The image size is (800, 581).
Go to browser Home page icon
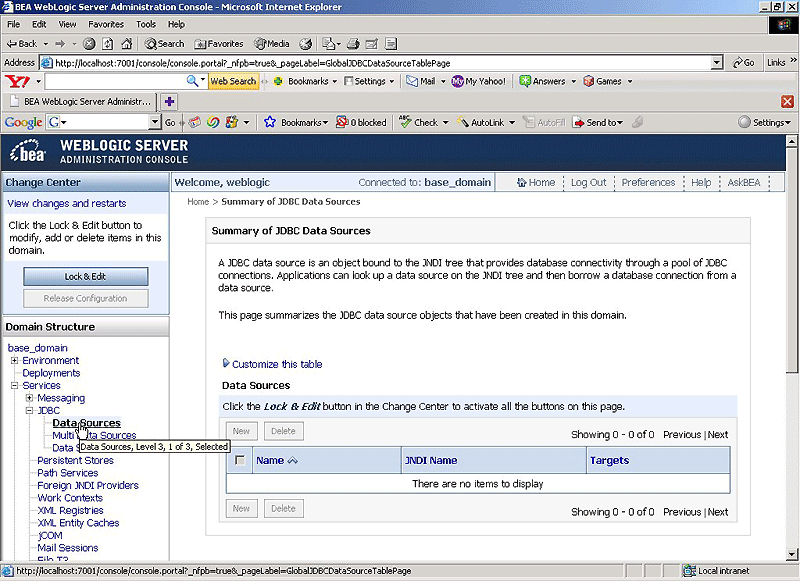[127, 44]
